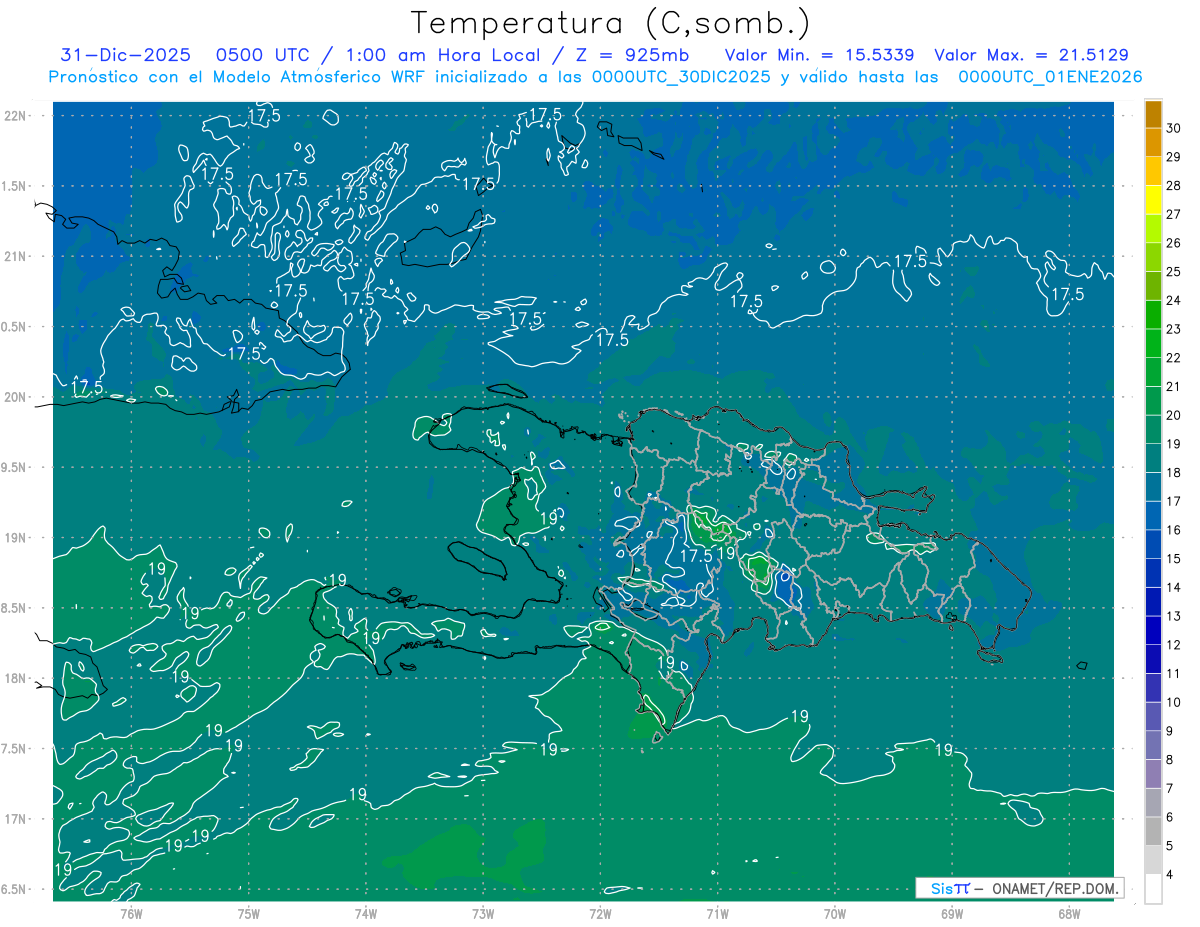Click the '19N' latitude axis label
The width and height of the screenshot is (1200, 927).
[x=15, y=538]
